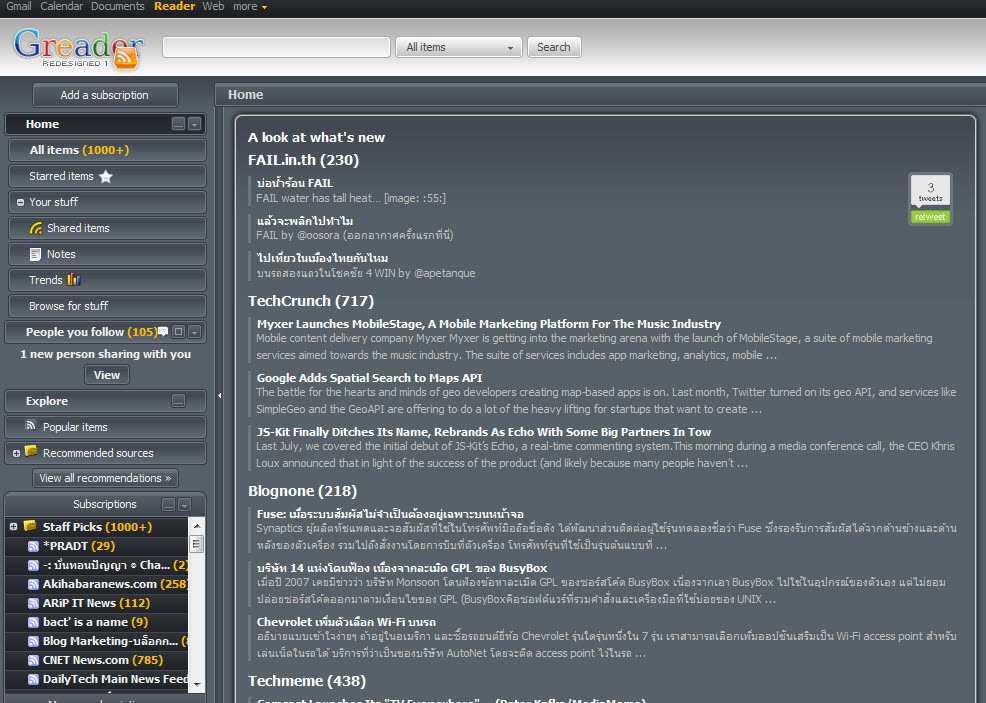986x703 pixels.
Task: Click the Search button
Action: [554, 47]
